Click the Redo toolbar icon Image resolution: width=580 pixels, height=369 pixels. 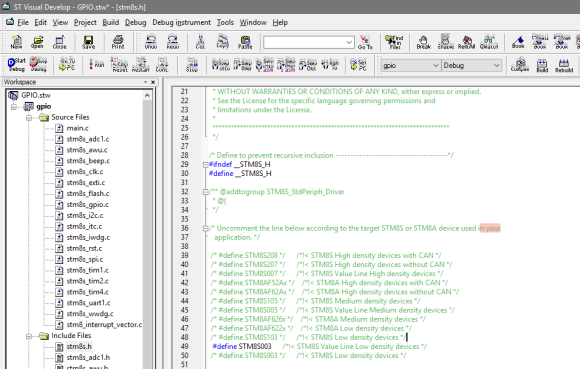point(172,42)
